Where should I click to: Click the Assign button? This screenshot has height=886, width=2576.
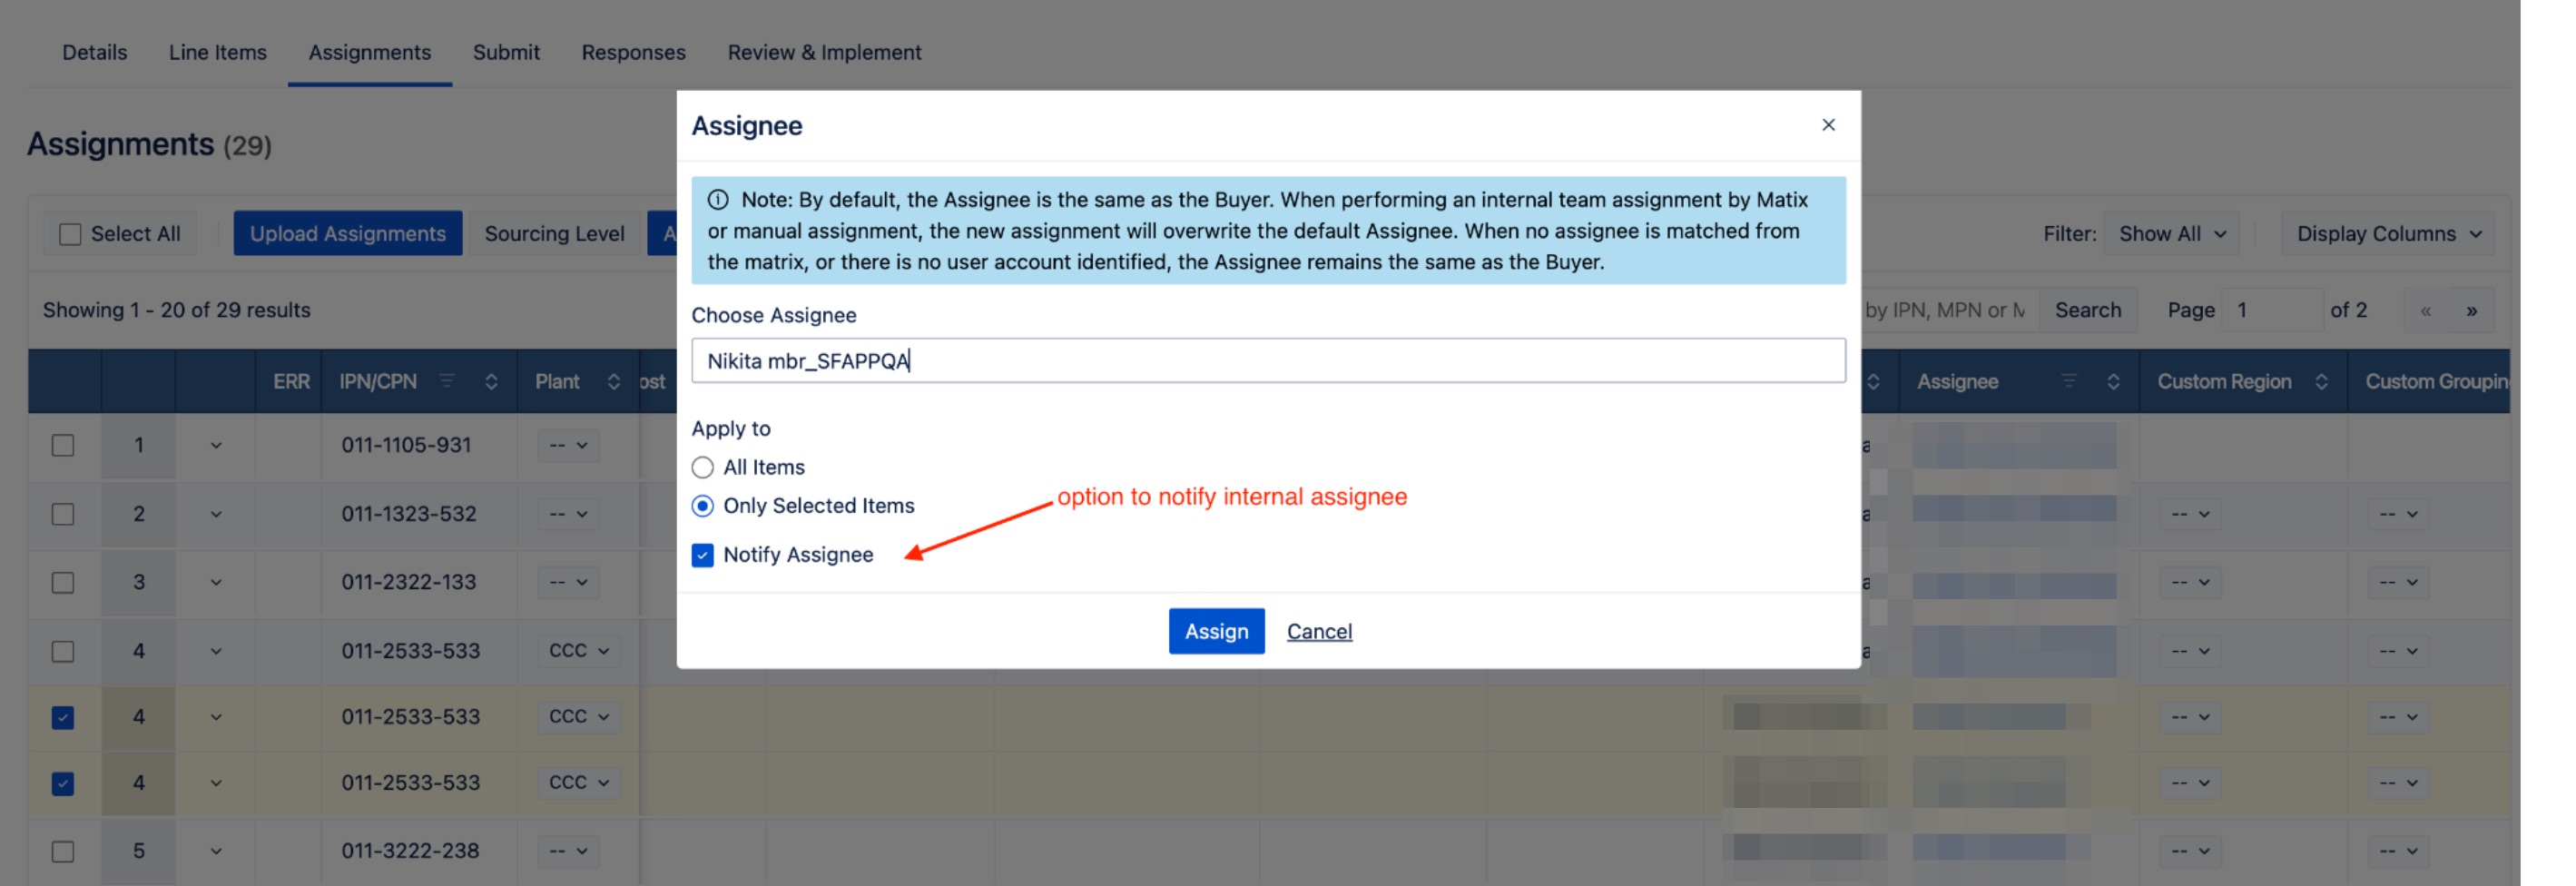click(1216, 631)
